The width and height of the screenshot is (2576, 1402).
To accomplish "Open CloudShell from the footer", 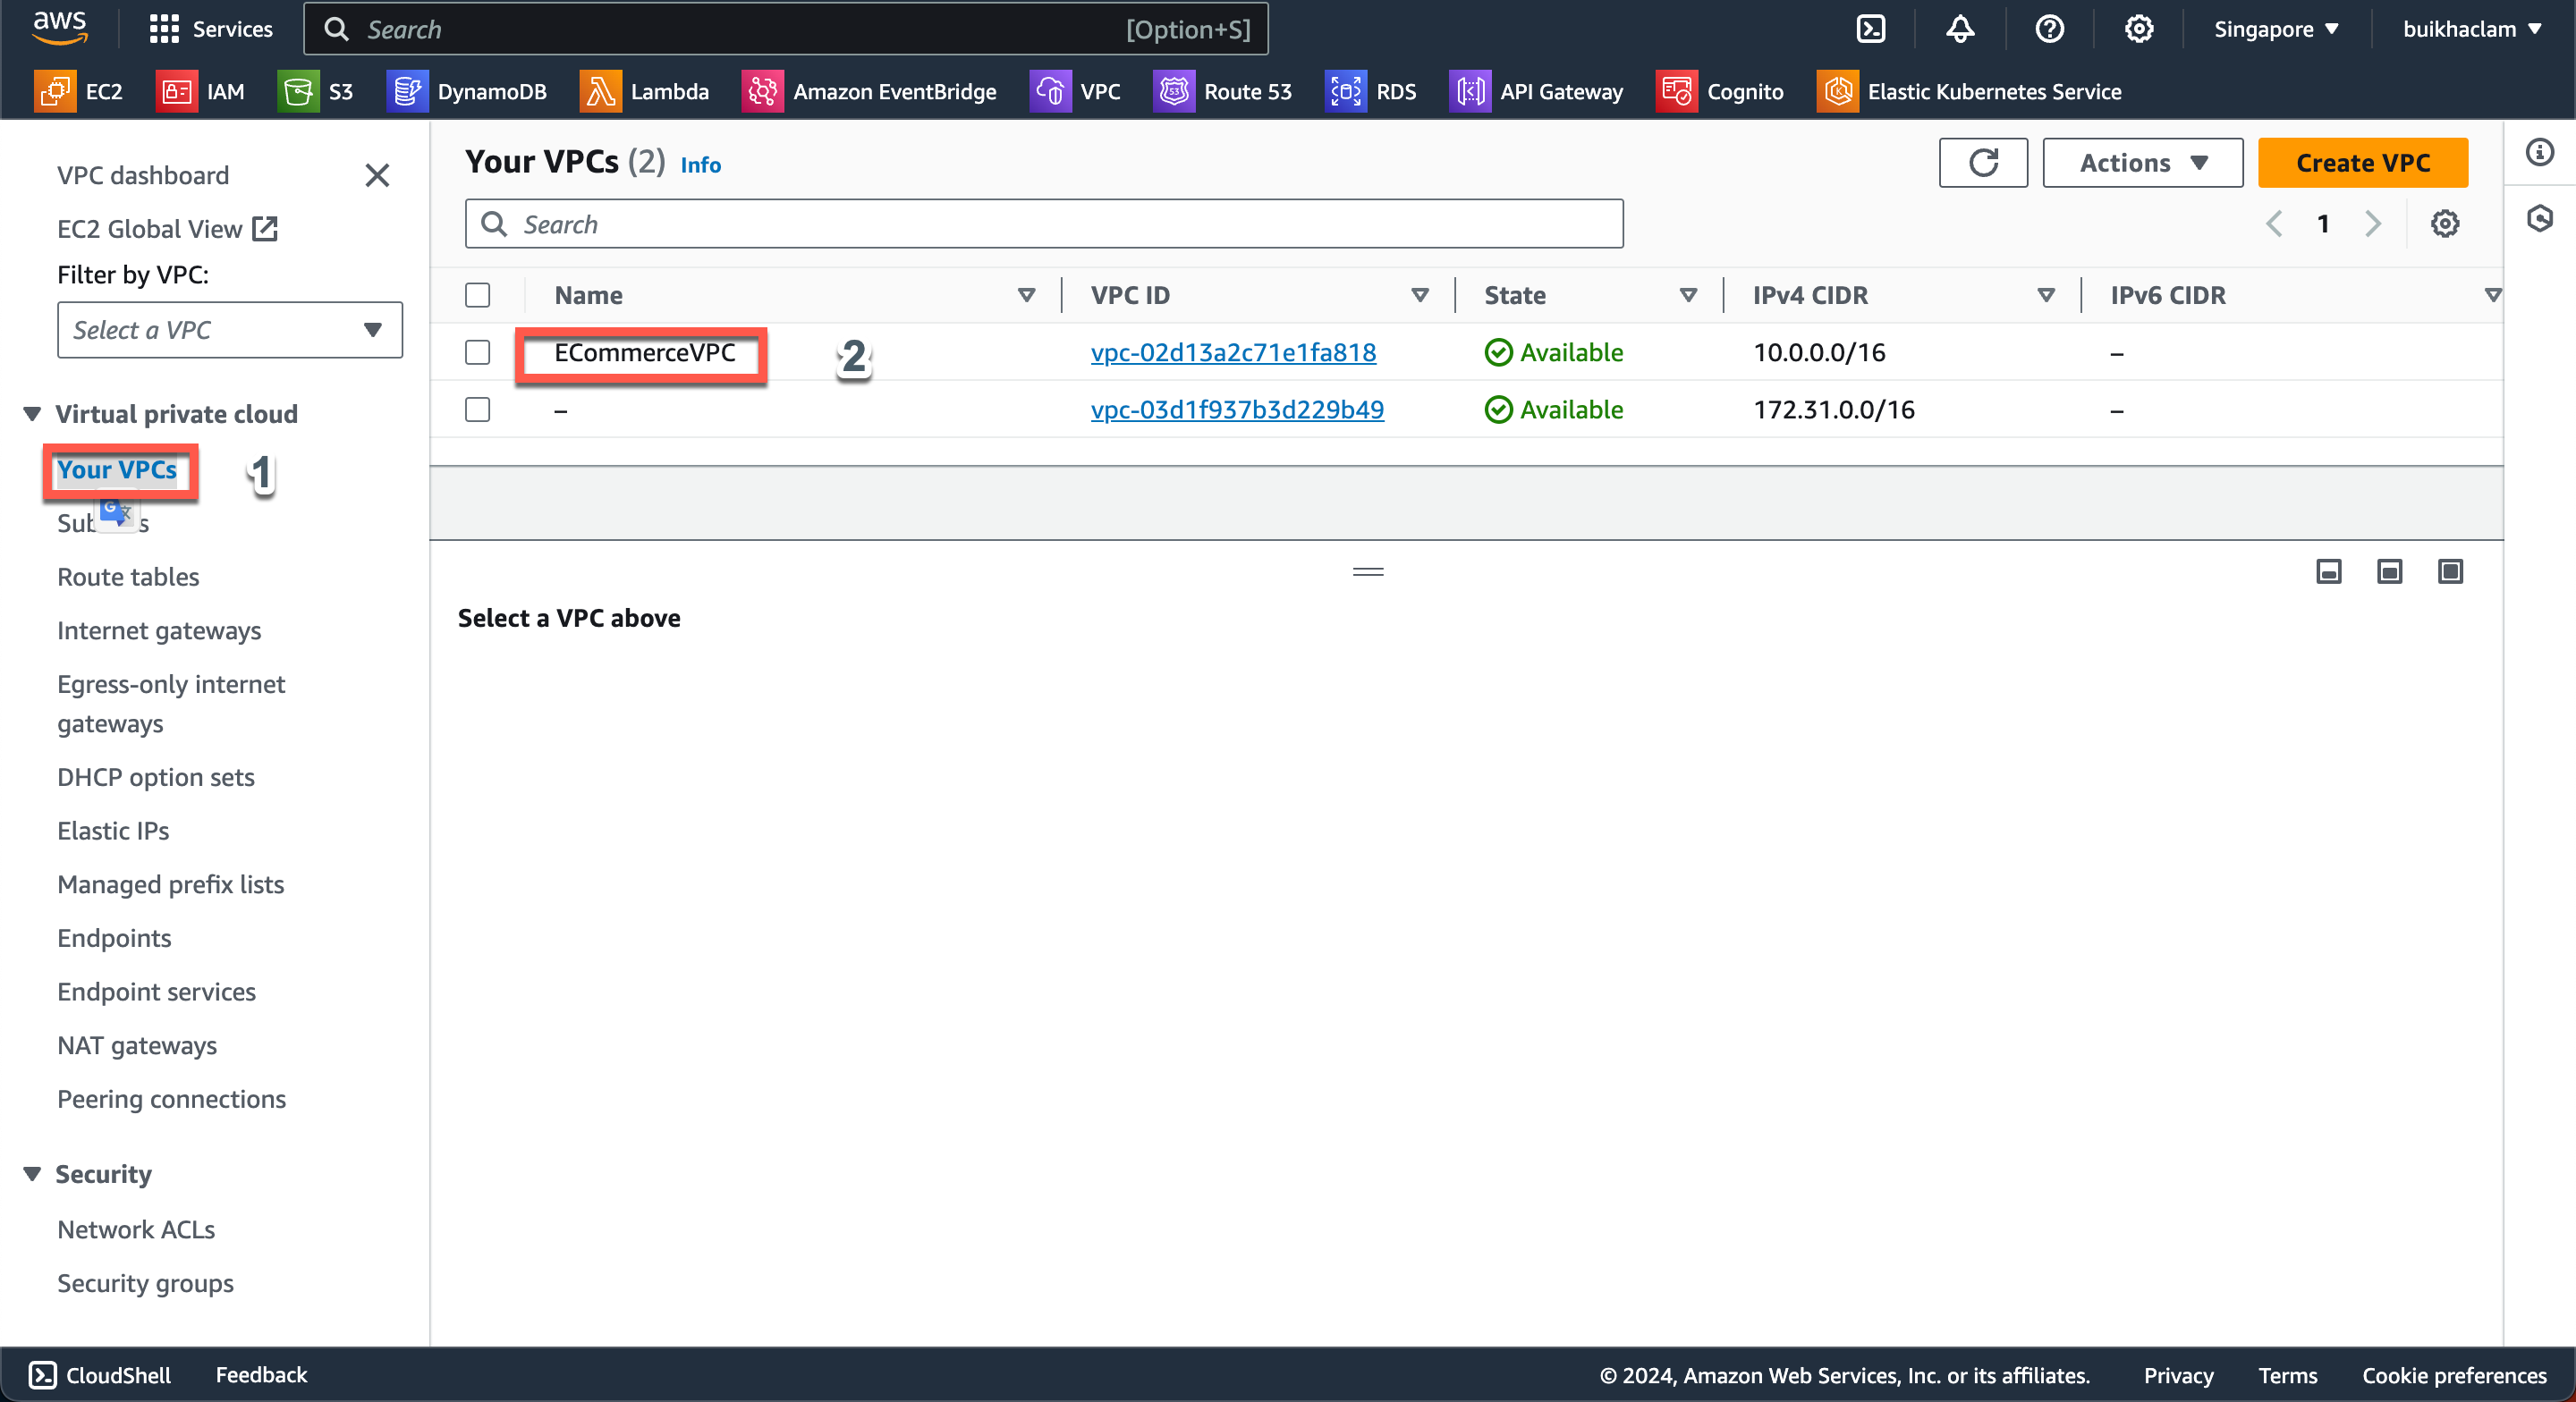I will (x=99, y=1375).
